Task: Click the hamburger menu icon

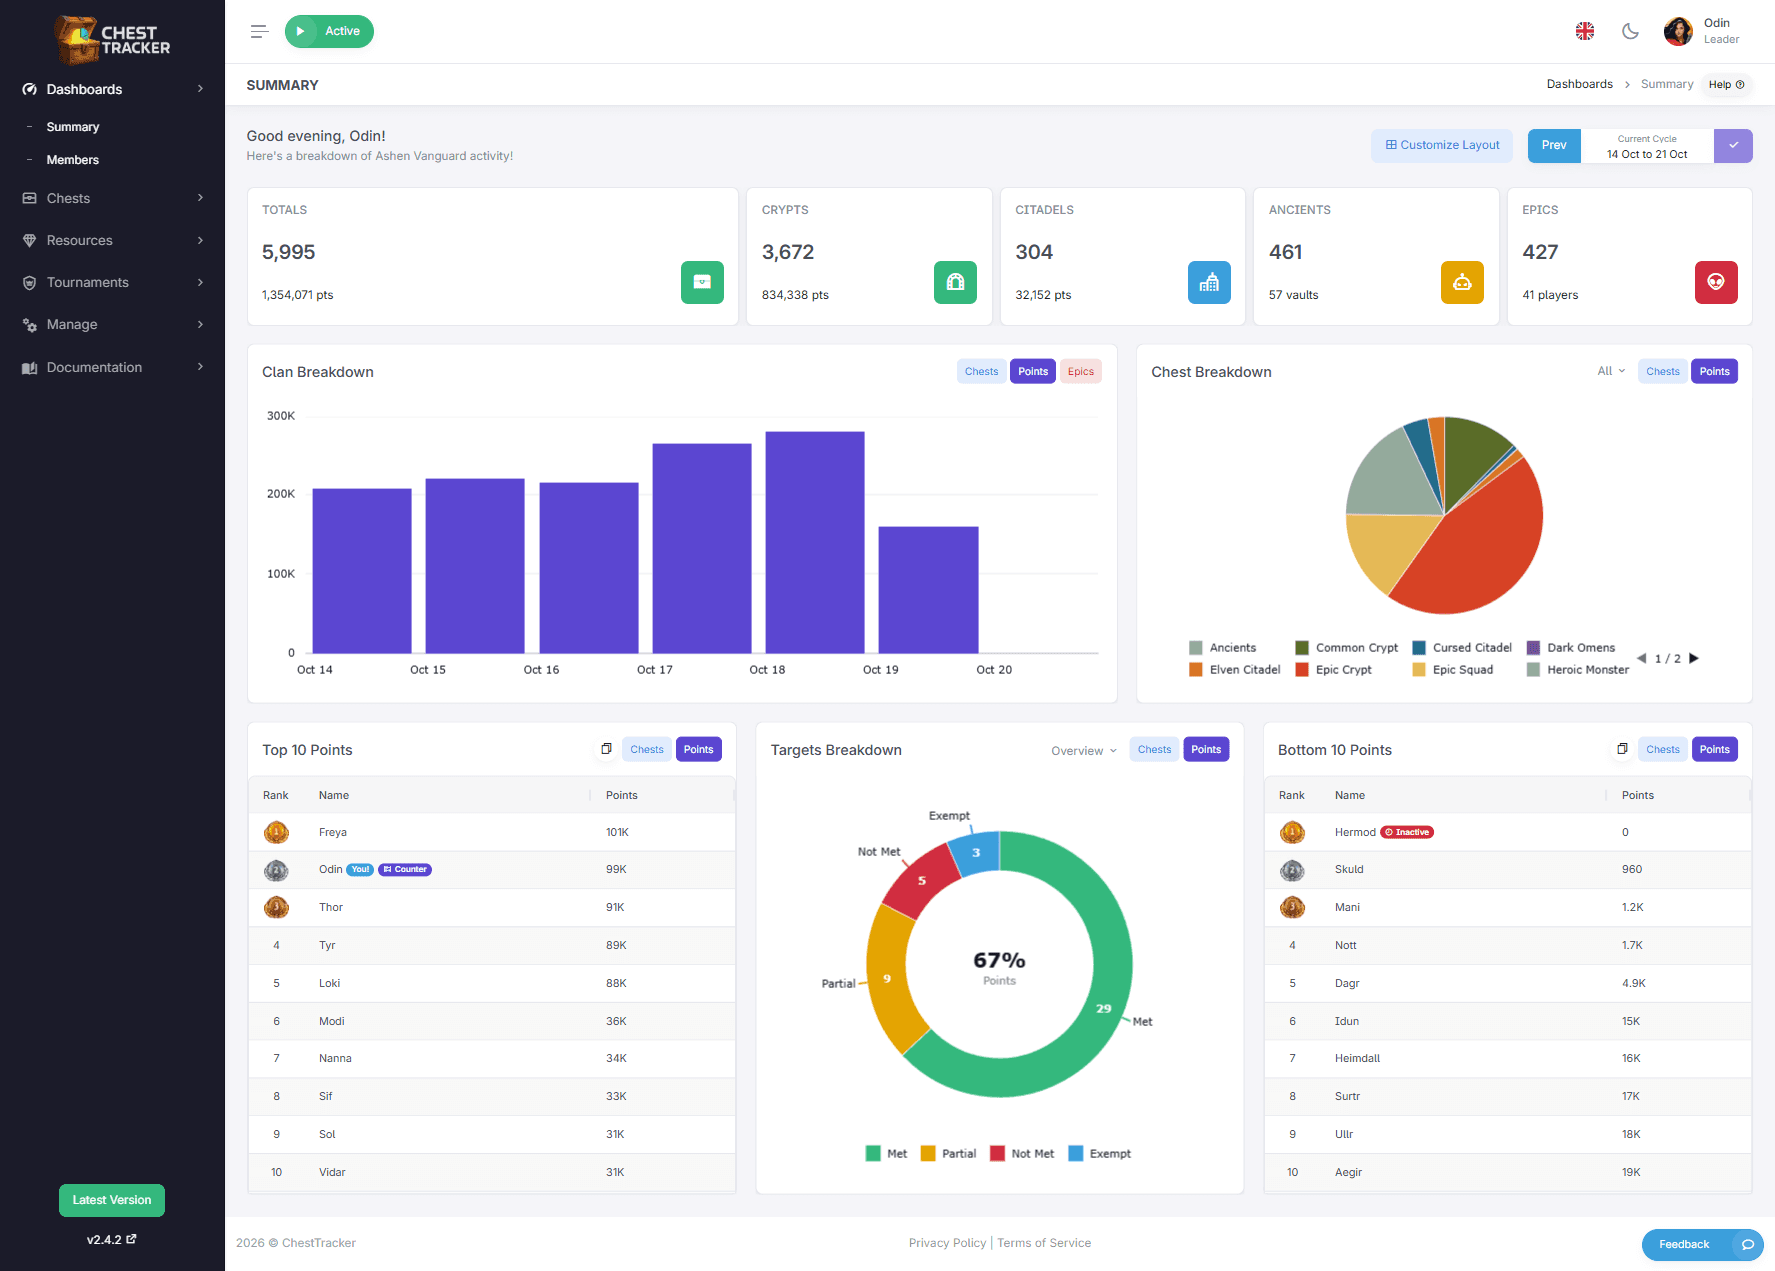Action: click(x=259, y=31)
